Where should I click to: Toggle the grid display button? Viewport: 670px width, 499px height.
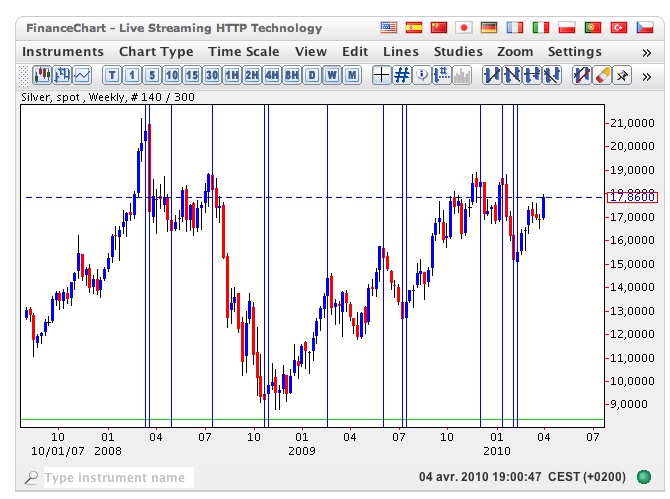click(x=402, y=74)
